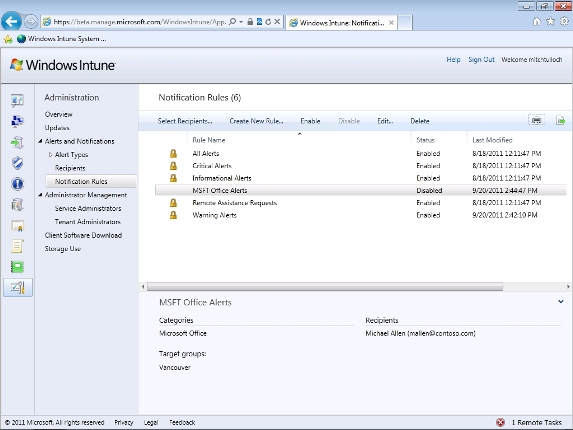Screen dimensions: 573x430
Task: Click the Sign Out link
Action: 481,60
